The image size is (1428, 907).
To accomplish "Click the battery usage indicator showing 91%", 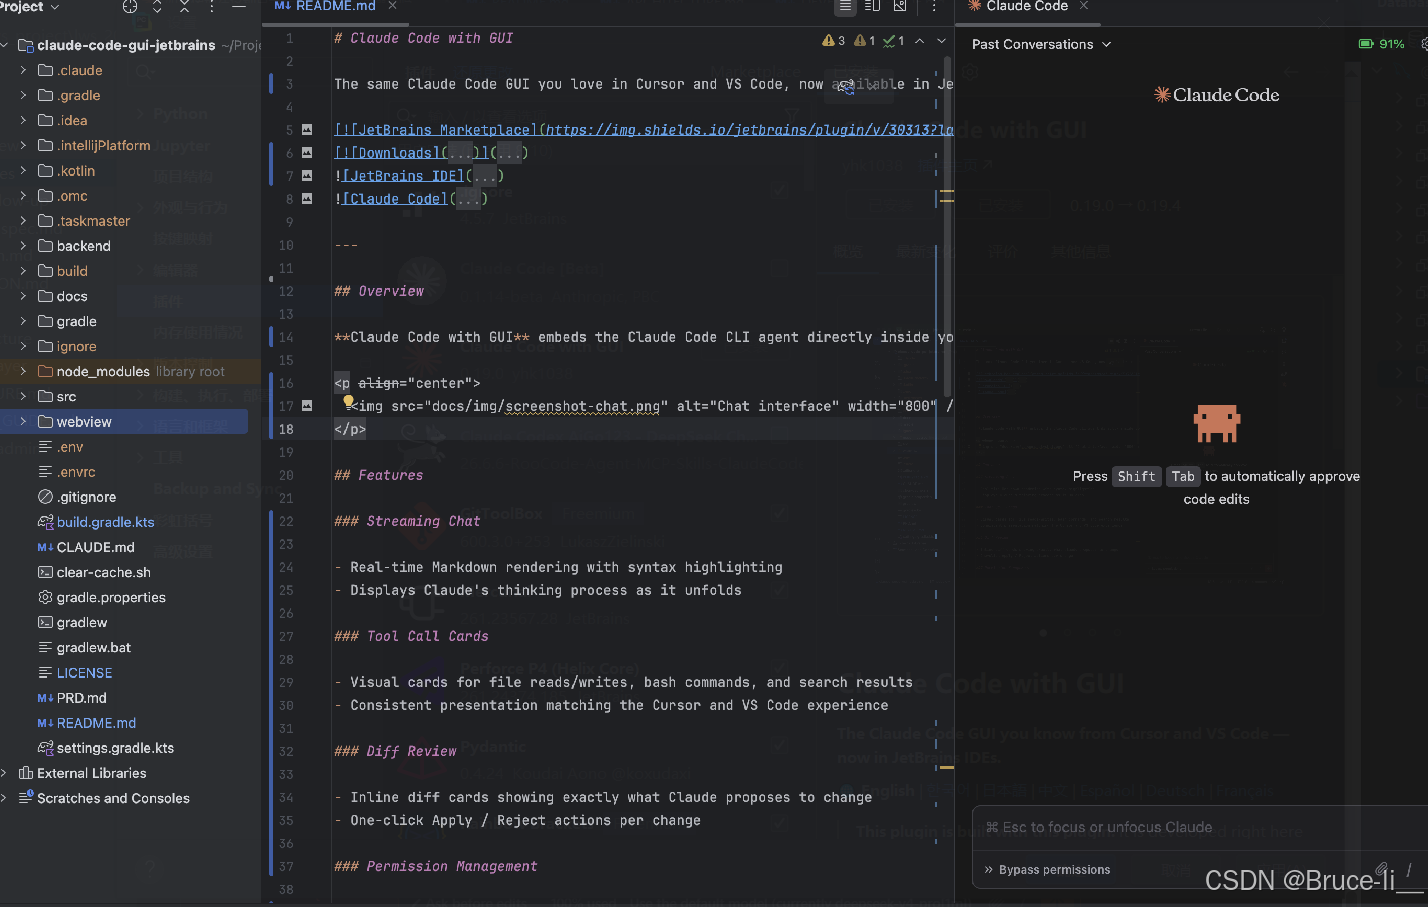I will (1381, 44).
